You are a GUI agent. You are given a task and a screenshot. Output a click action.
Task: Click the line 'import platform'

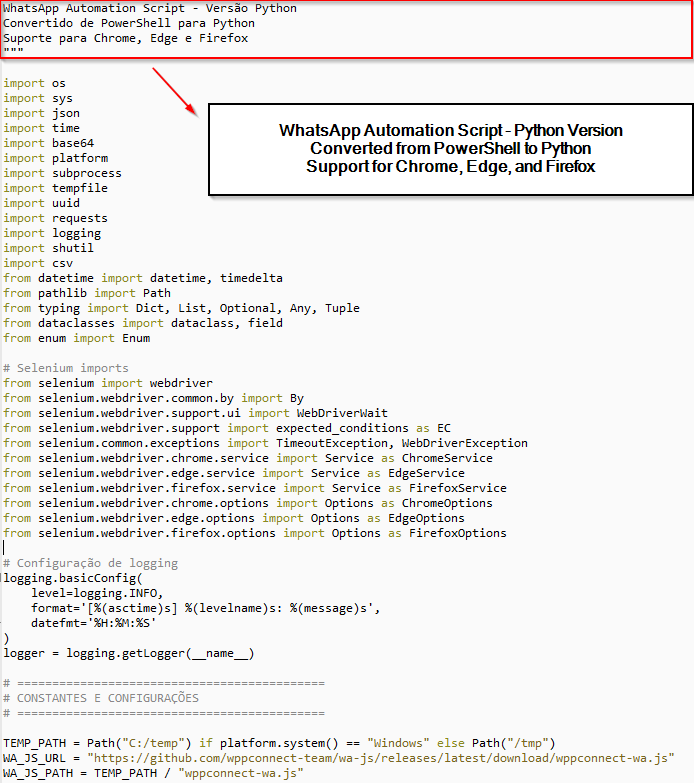click(55, 158)
